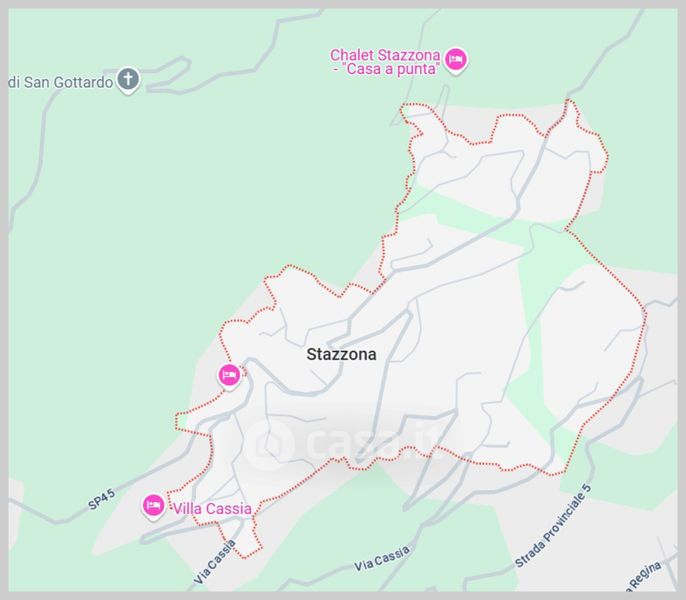Click the diagonal Via Cassia label near Villa Cassia

point(214,562)
